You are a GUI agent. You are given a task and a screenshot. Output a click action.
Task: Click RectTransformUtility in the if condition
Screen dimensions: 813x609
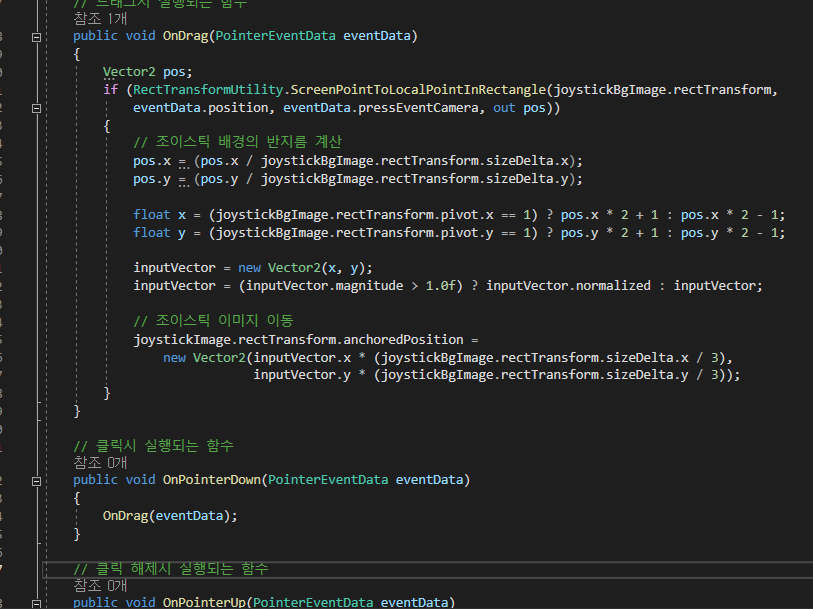pyautogui.click(x=208, y=90)
